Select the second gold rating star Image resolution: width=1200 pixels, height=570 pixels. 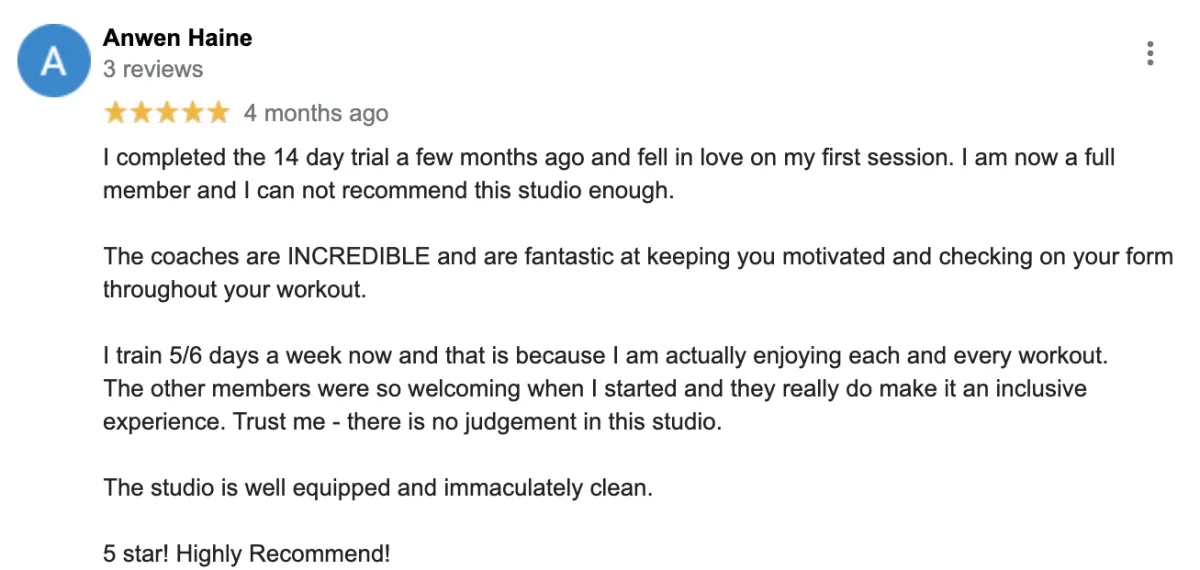point(141,113)
